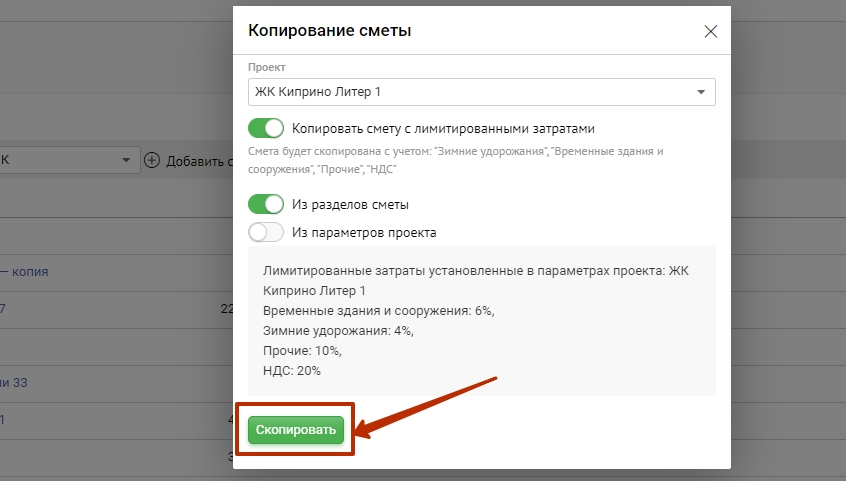846x481 pixels.
Task: Click the Копировать смету с лимитированными затратами label
Action: pos(444,128)
